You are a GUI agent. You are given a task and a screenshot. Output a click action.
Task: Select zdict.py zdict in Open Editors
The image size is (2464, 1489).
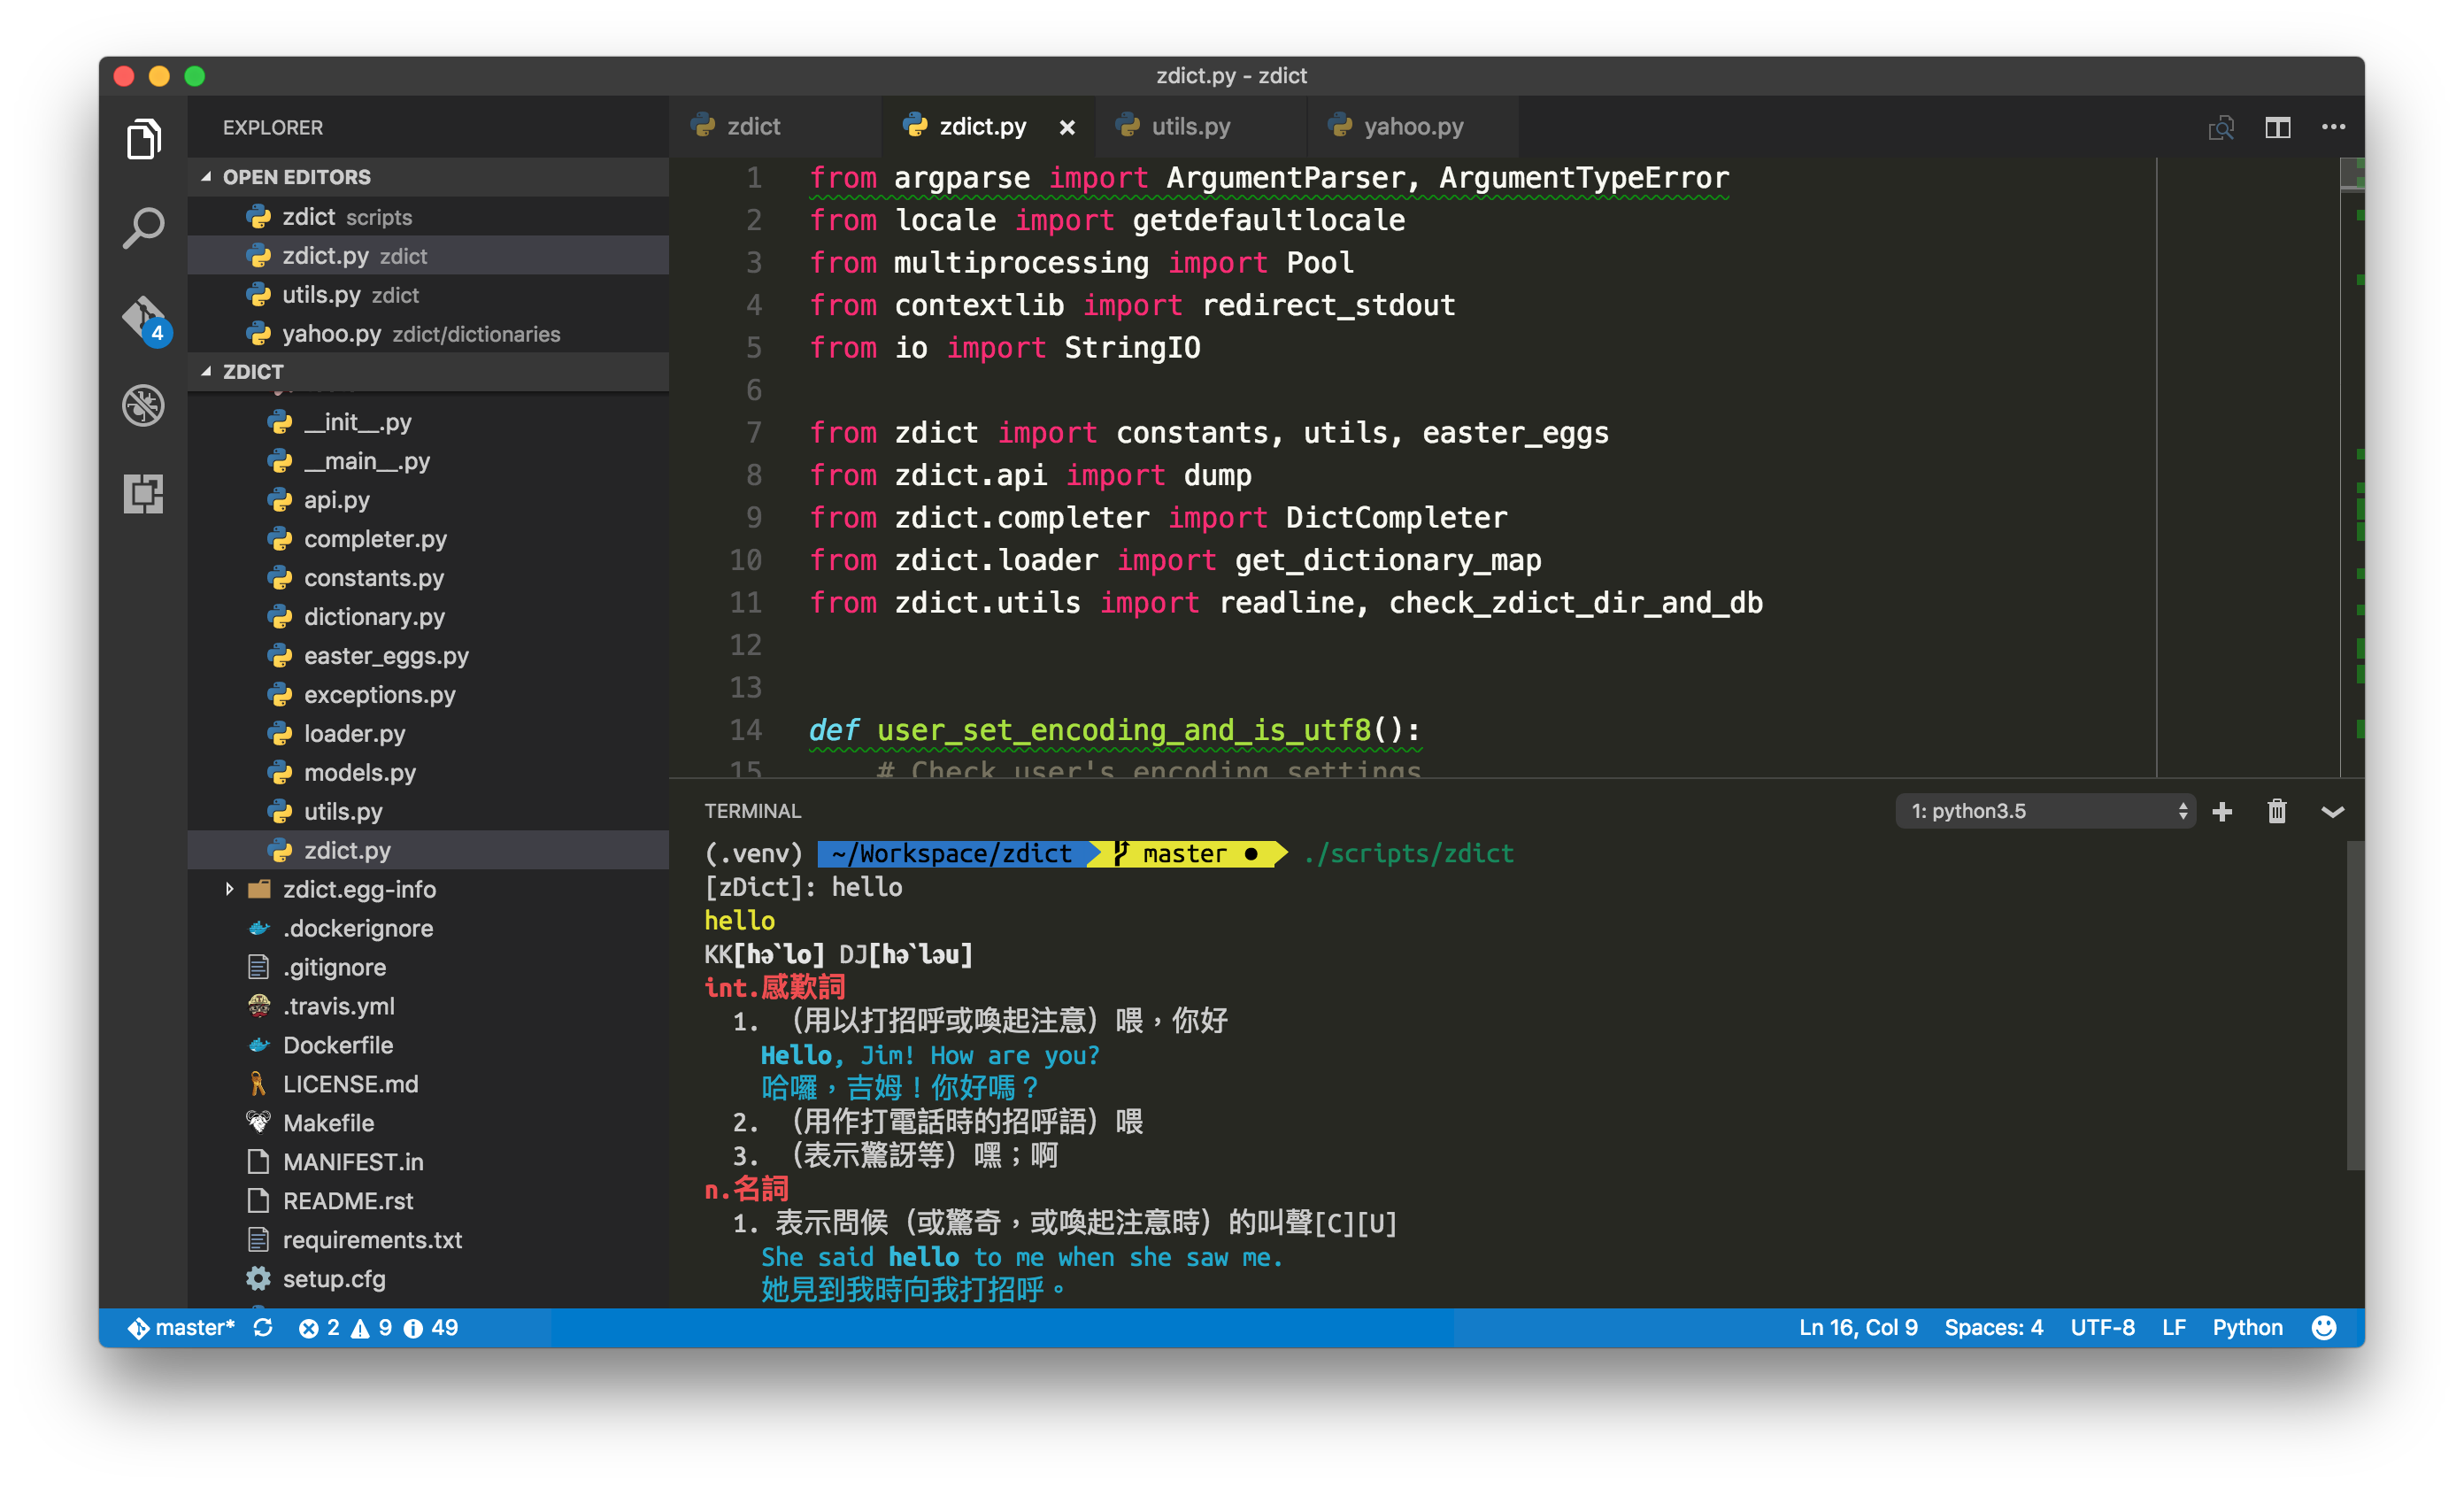[428, 256]
